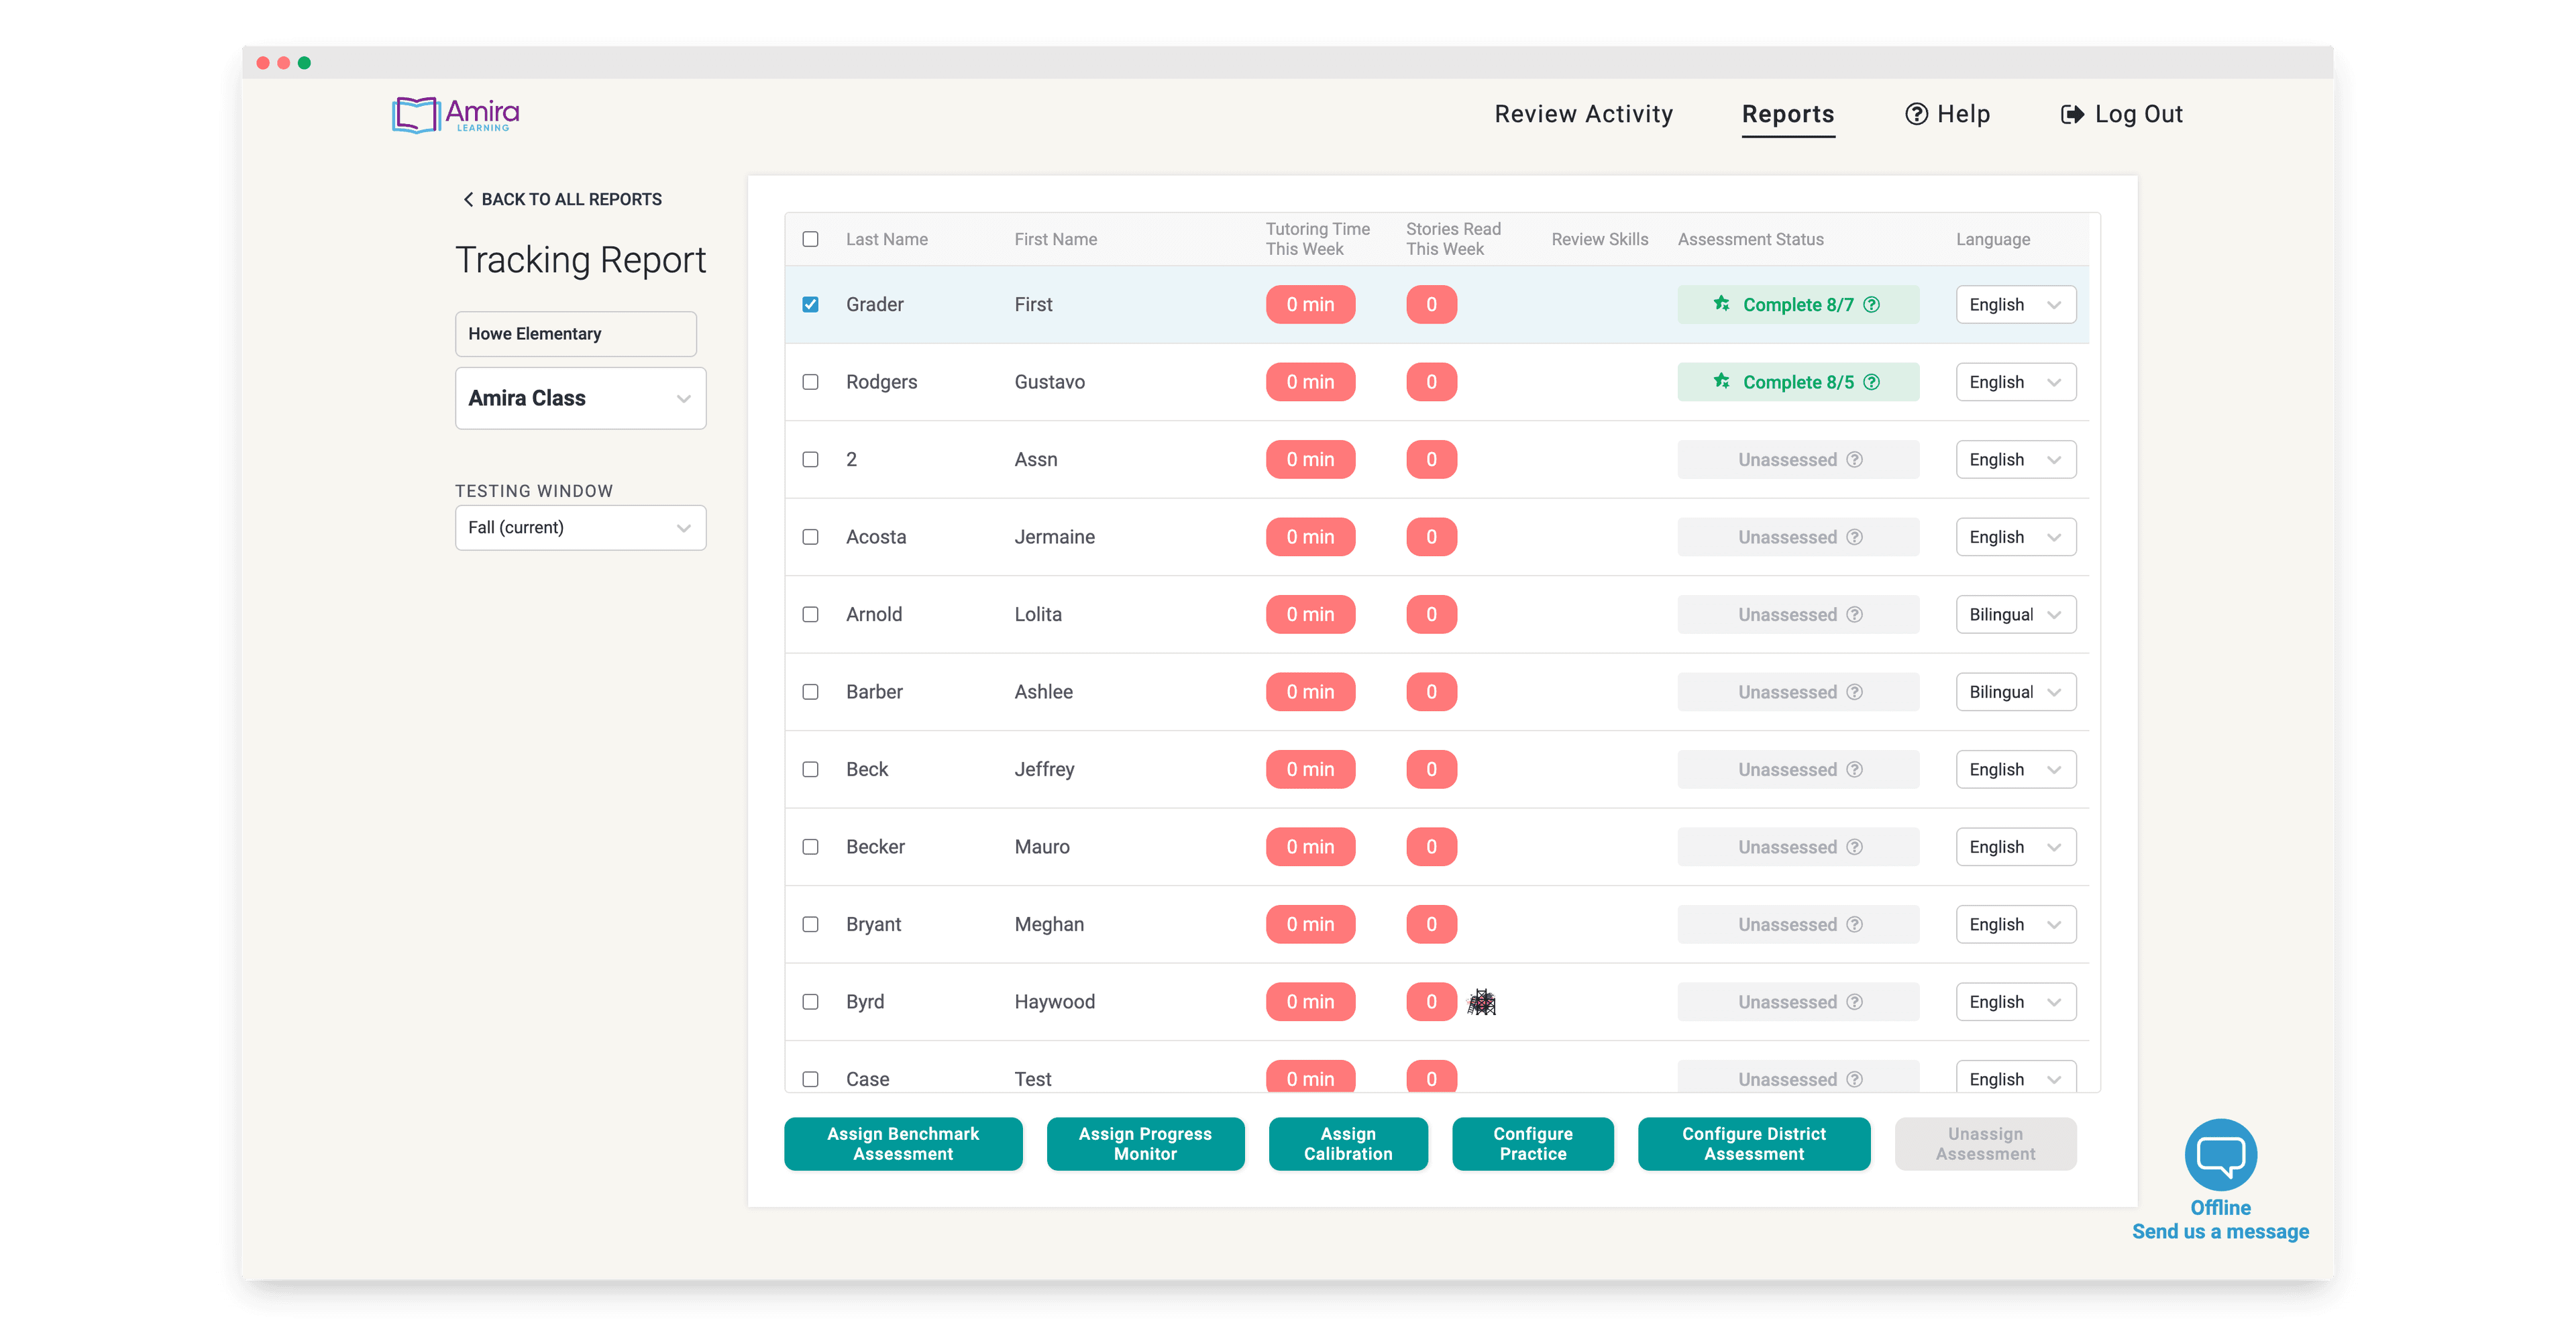Viewport: 2576px width, 1325px height.
Task: Click help icon in Assn's Unassessed status
Action: pyautogui.click(x=1854, y=459)
